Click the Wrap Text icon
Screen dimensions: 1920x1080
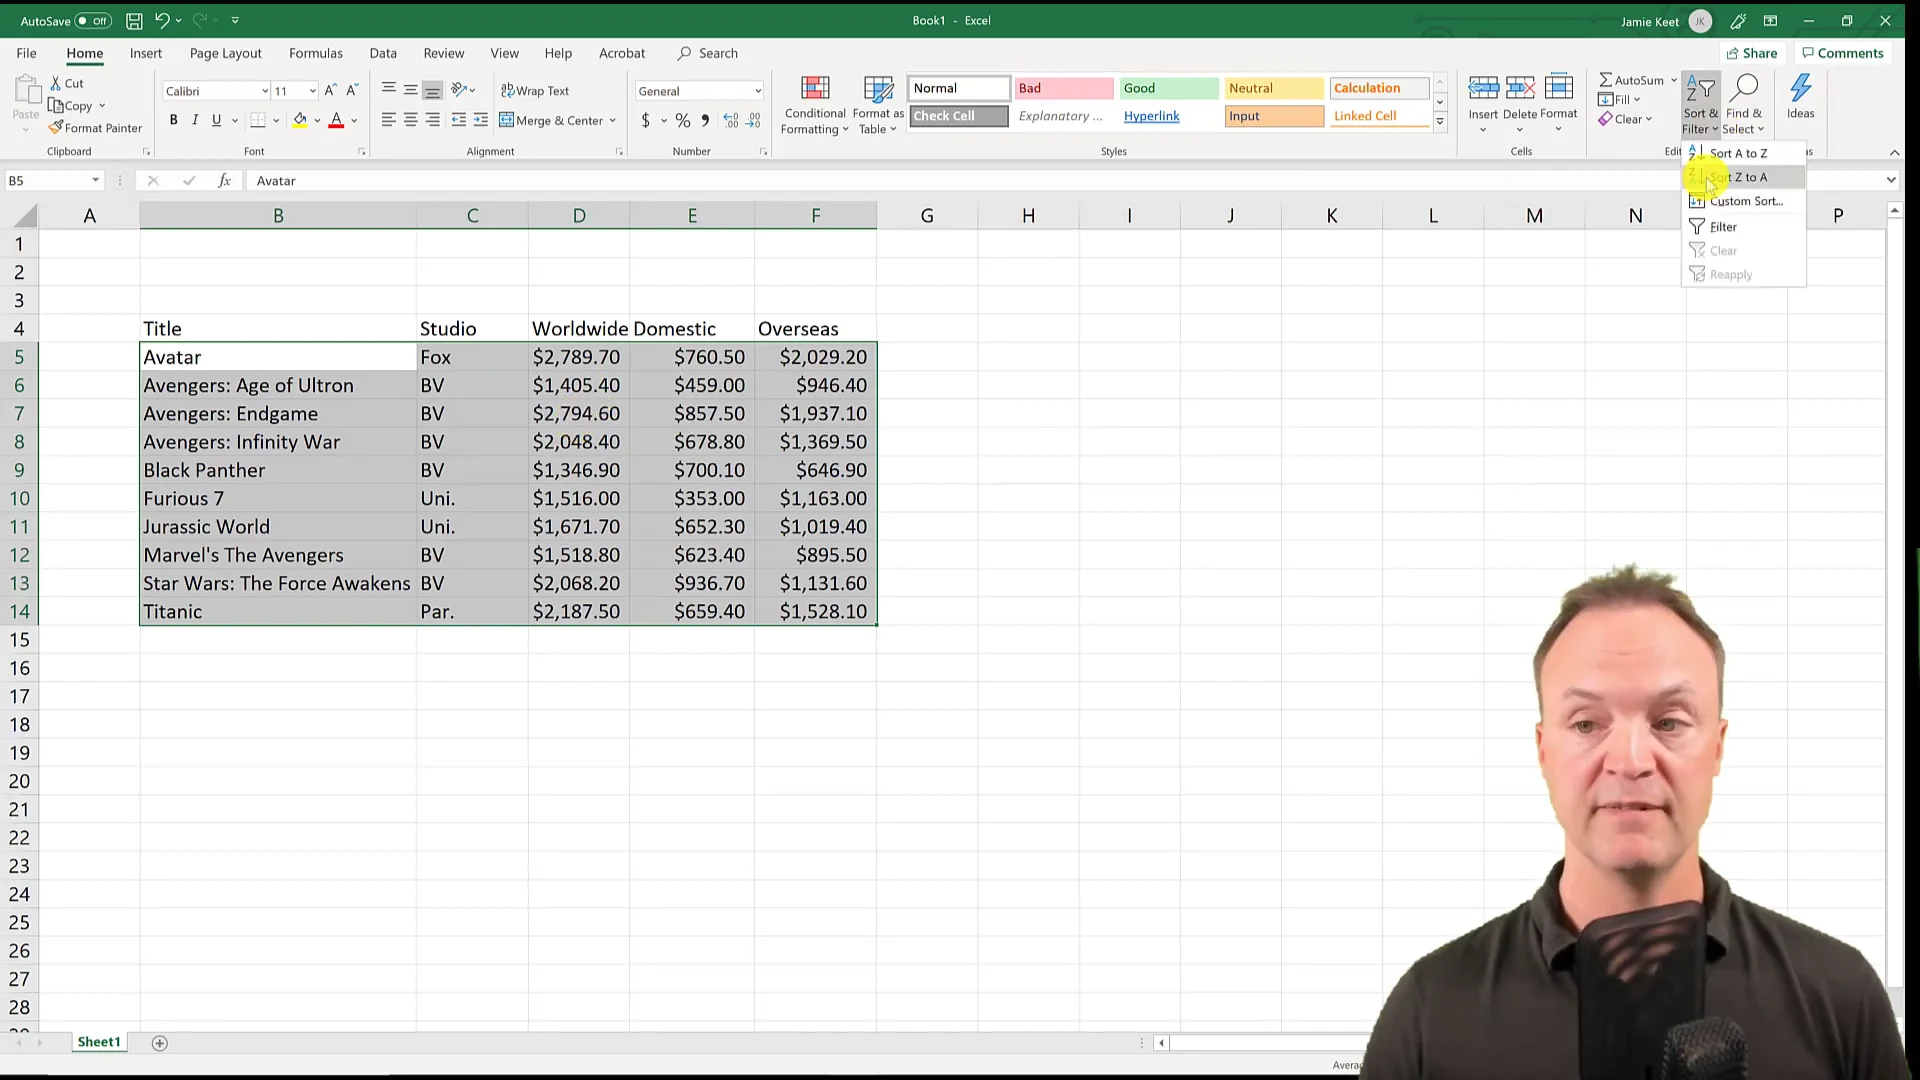[x=536, y=90]
